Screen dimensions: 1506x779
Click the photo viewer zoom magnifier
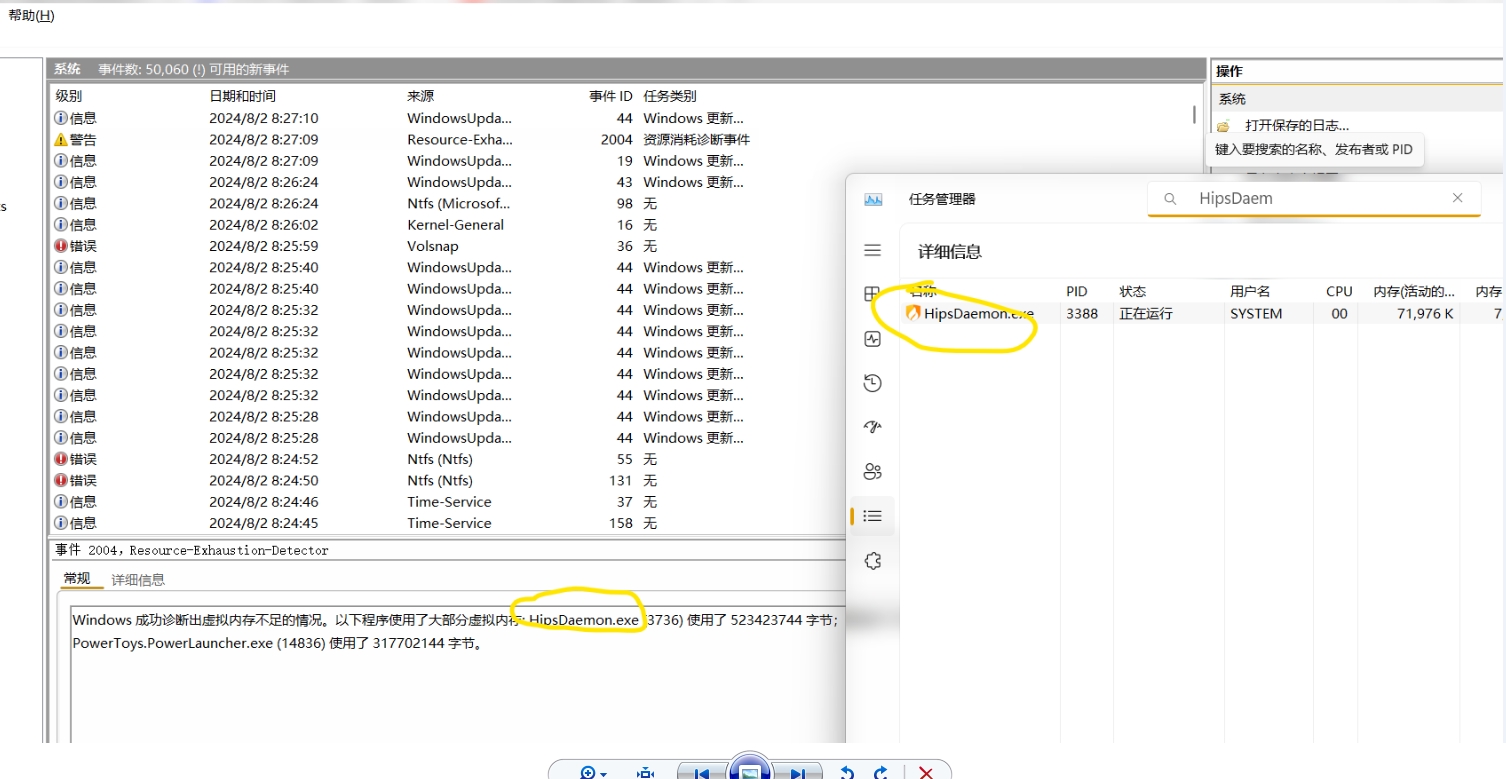[x=588, y=772]
